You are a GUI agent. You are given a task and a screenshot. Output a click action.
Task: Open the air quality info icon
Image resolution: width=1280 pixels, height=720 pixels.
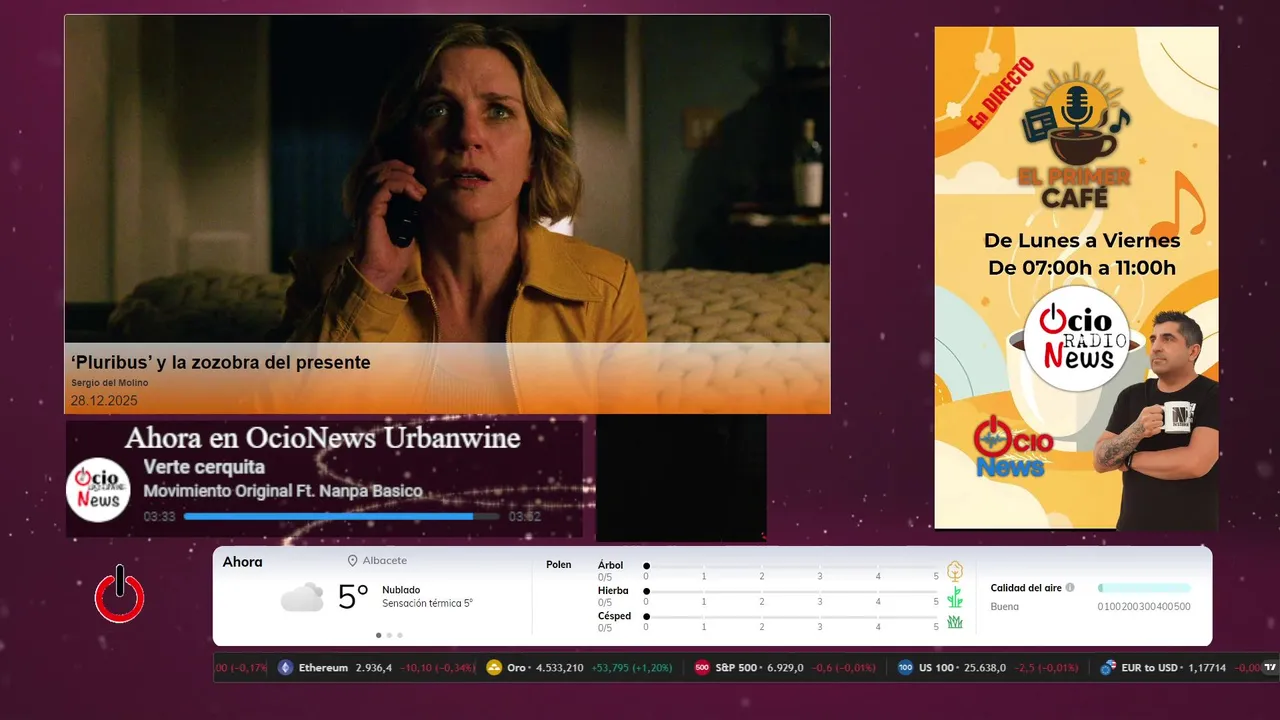tap(1070, 588)
